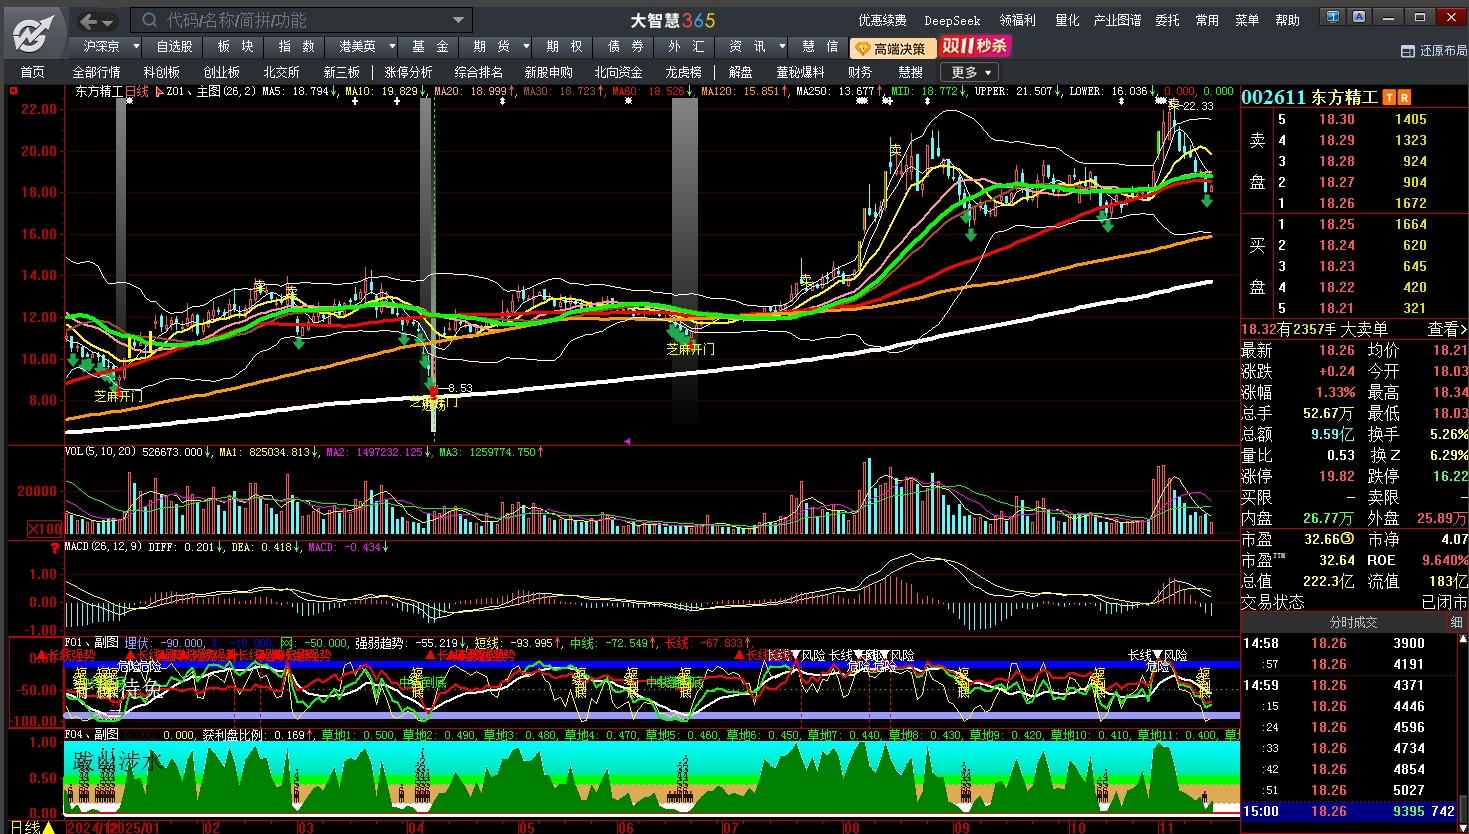
Task: Open the 帮助 menu
Action: [1287, 20]
